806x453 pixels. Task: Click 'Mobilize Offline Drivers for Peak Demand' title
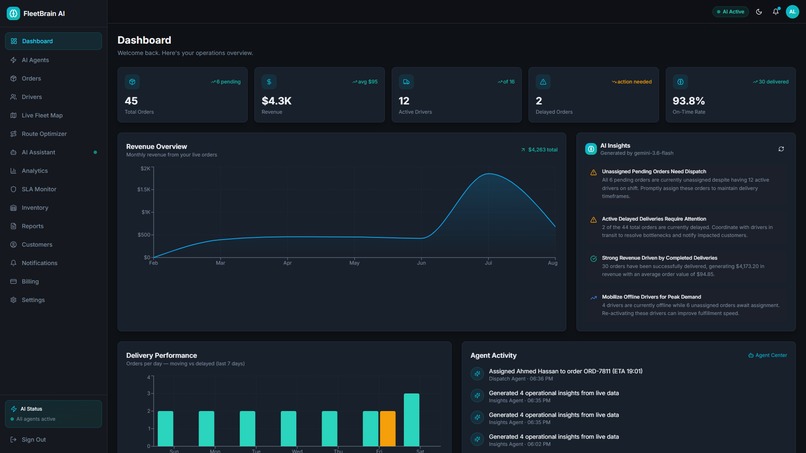[651, 297]
